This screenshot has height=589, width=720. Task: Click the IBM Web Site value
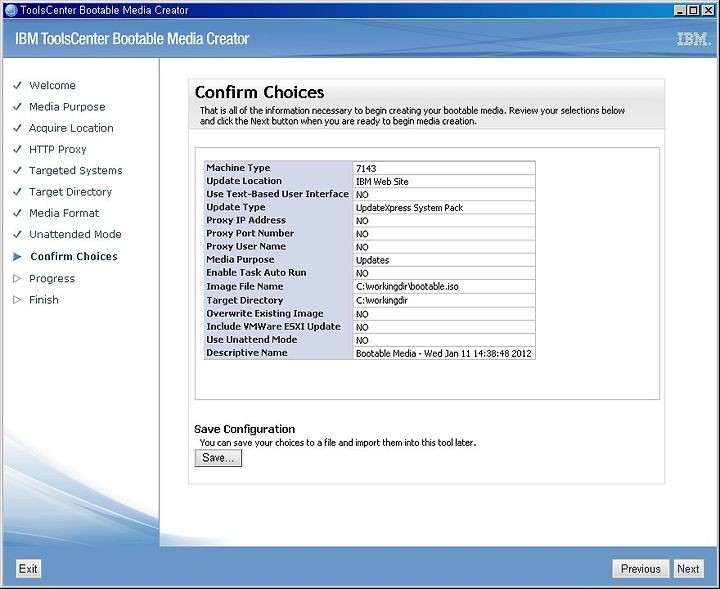pos(382,182)
